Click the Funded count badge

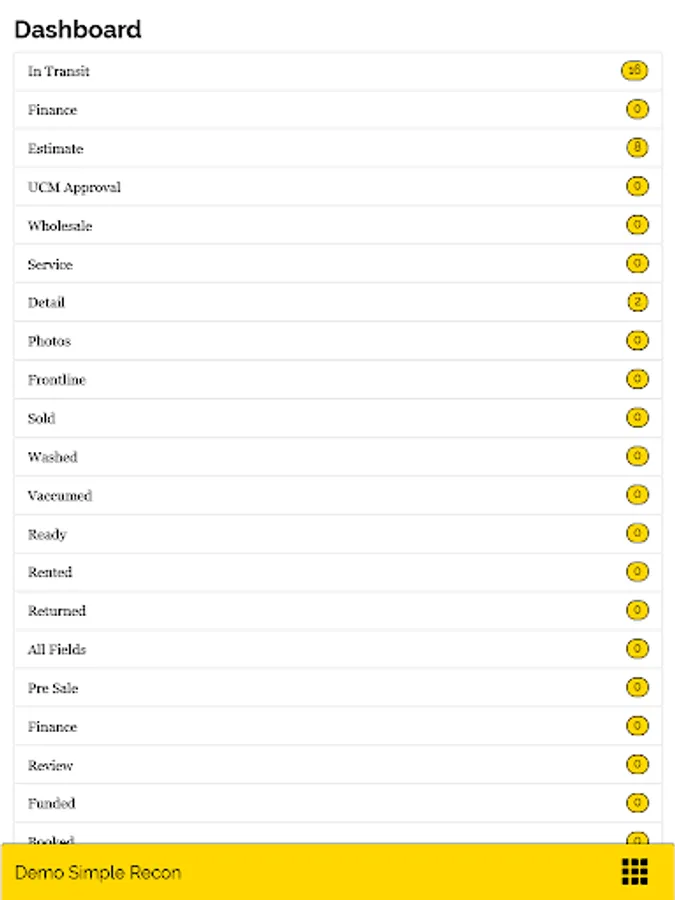(637, 803)
